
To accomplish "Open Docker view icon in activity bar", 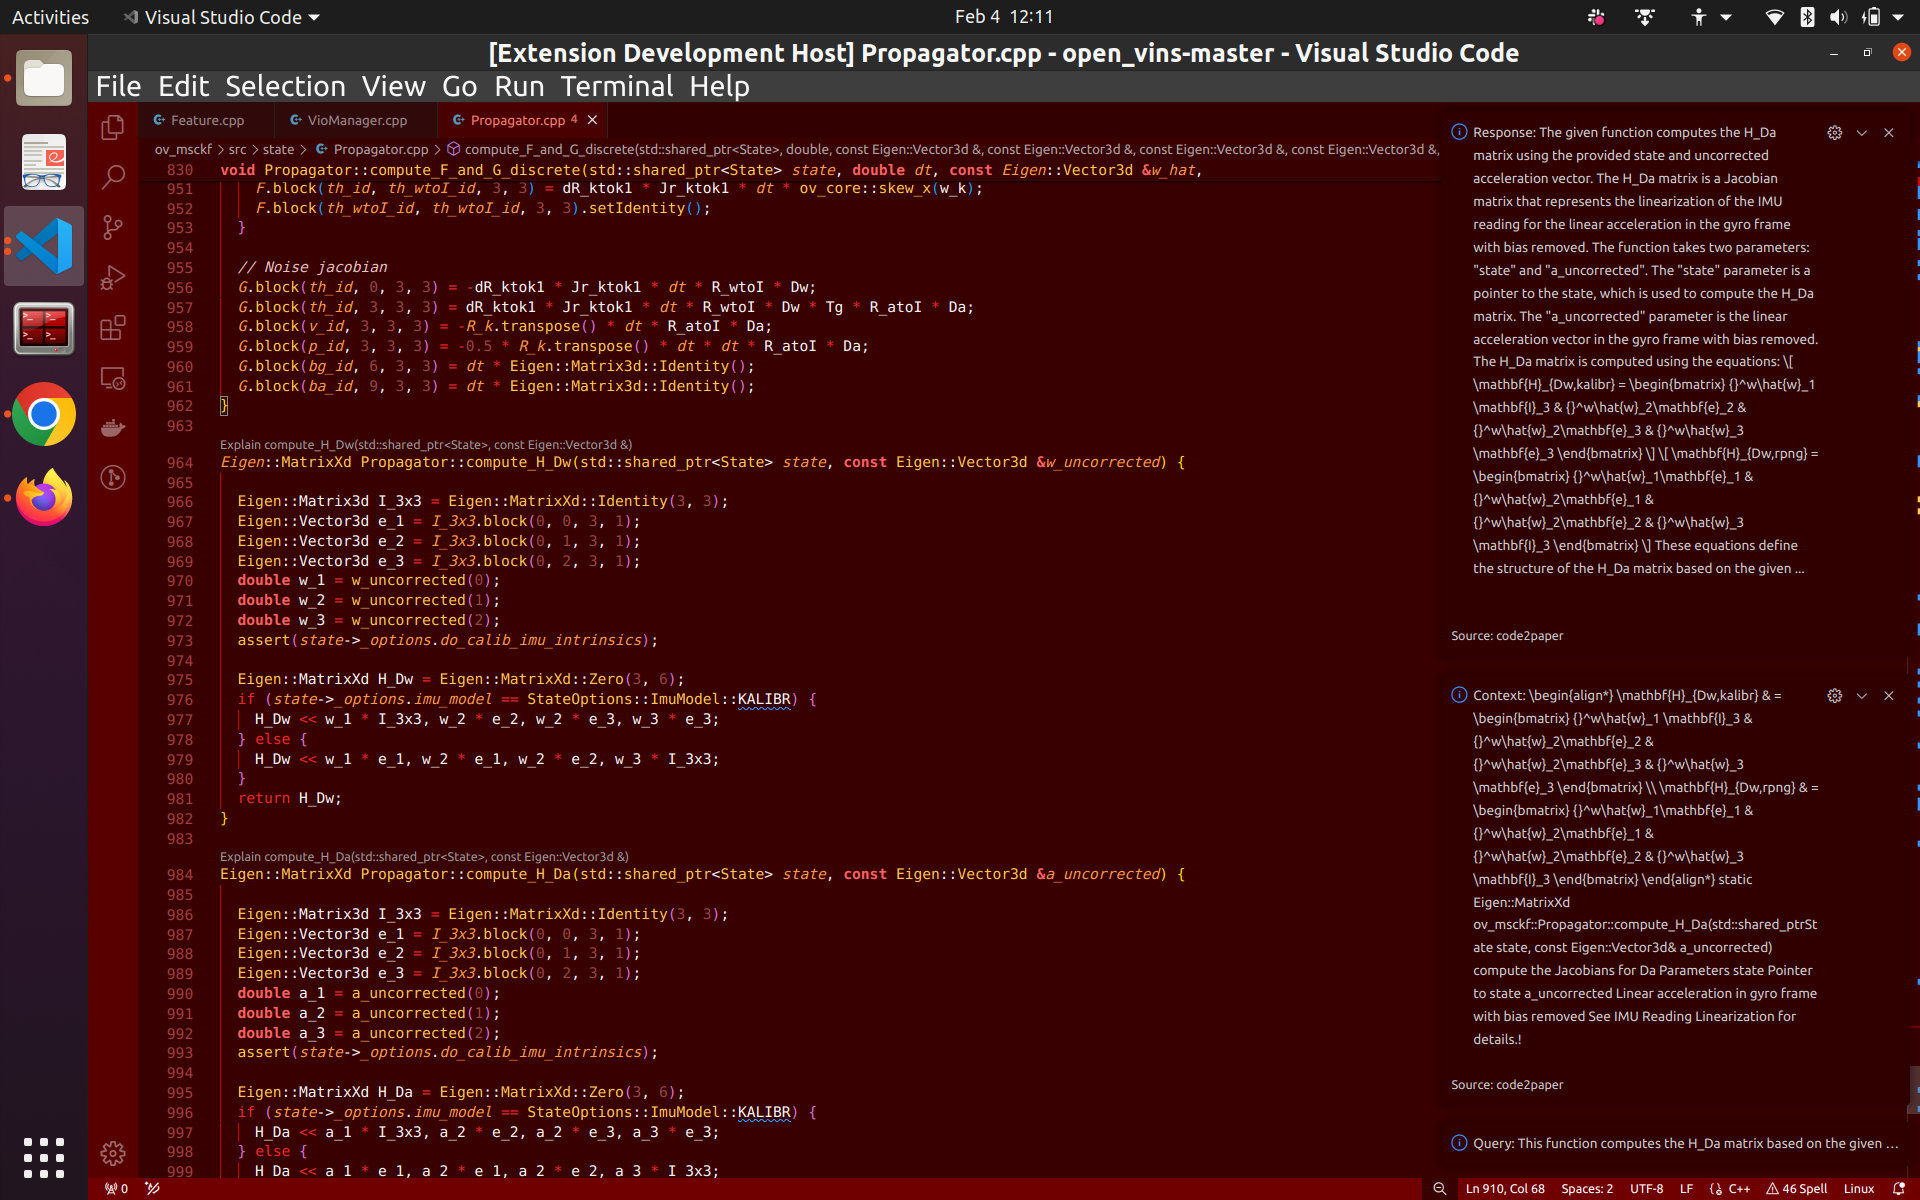I will [113, 428].
